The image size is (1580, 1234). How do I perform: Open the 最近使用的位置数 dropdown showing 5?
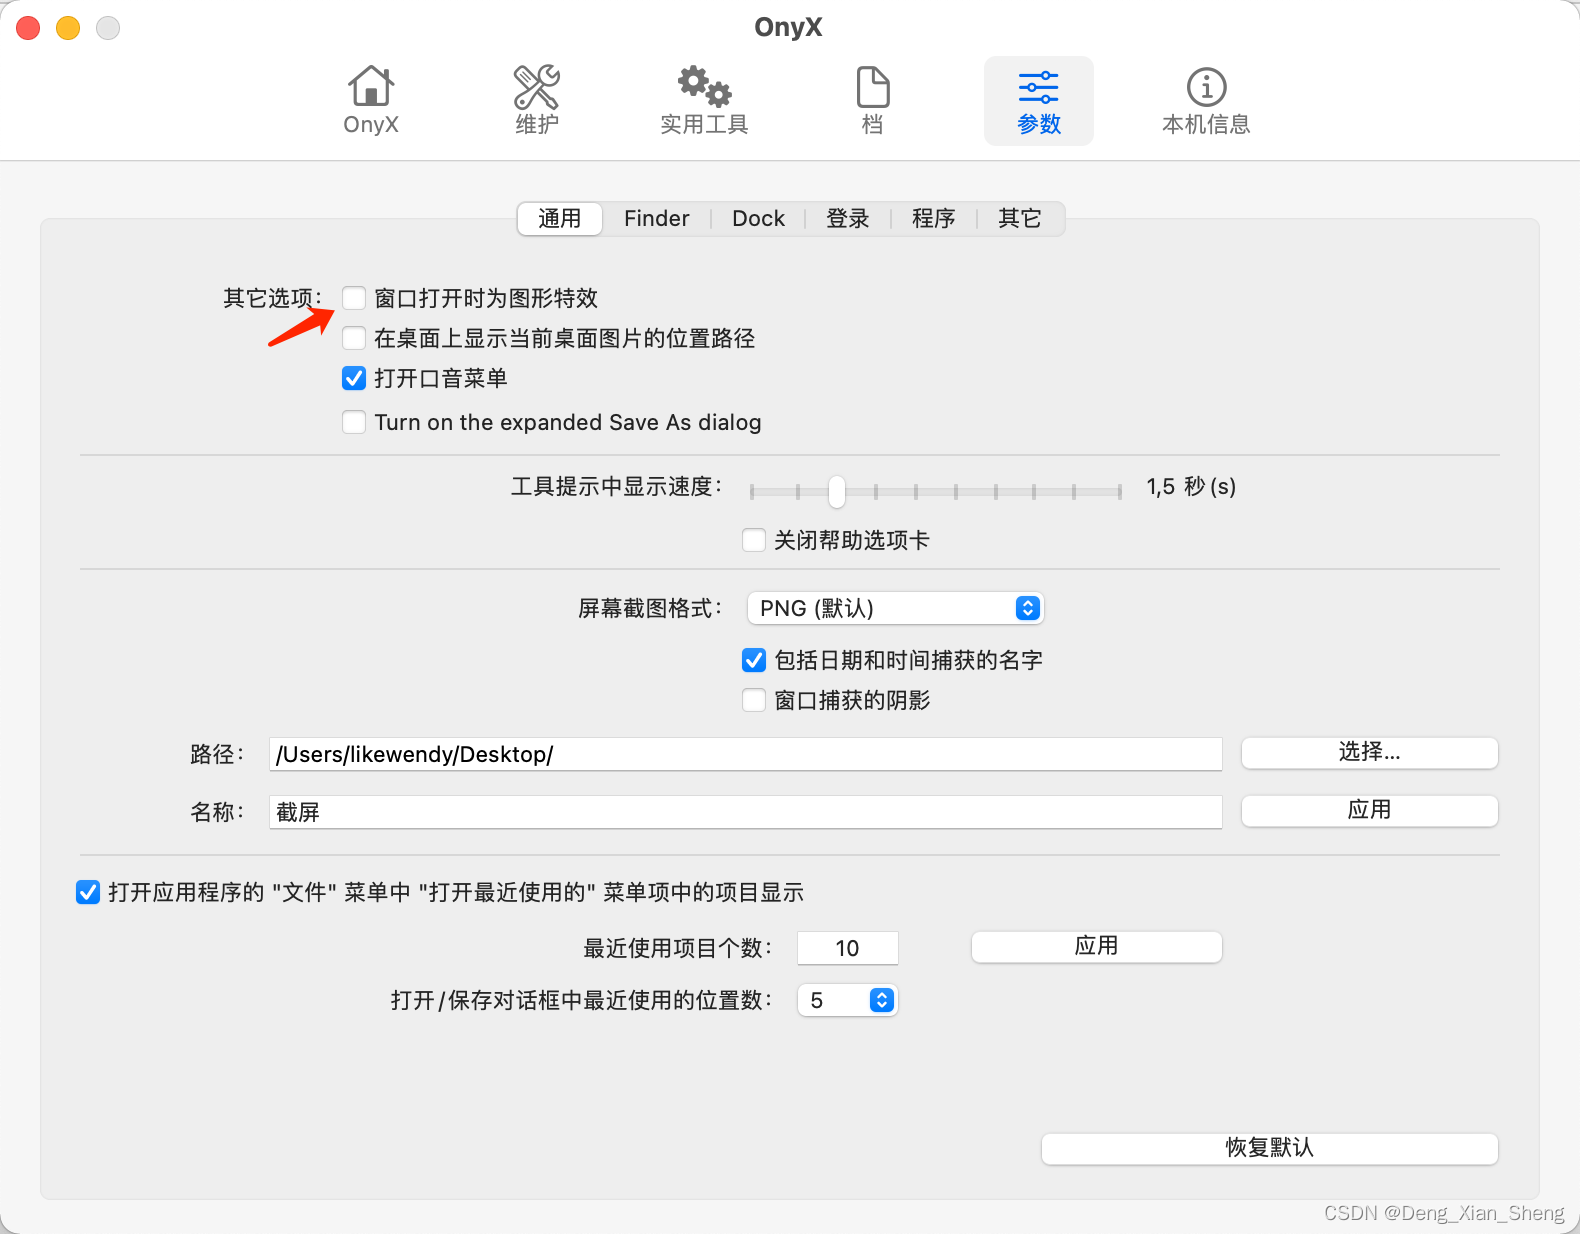pyautogui.click(x=848, y=1000)
